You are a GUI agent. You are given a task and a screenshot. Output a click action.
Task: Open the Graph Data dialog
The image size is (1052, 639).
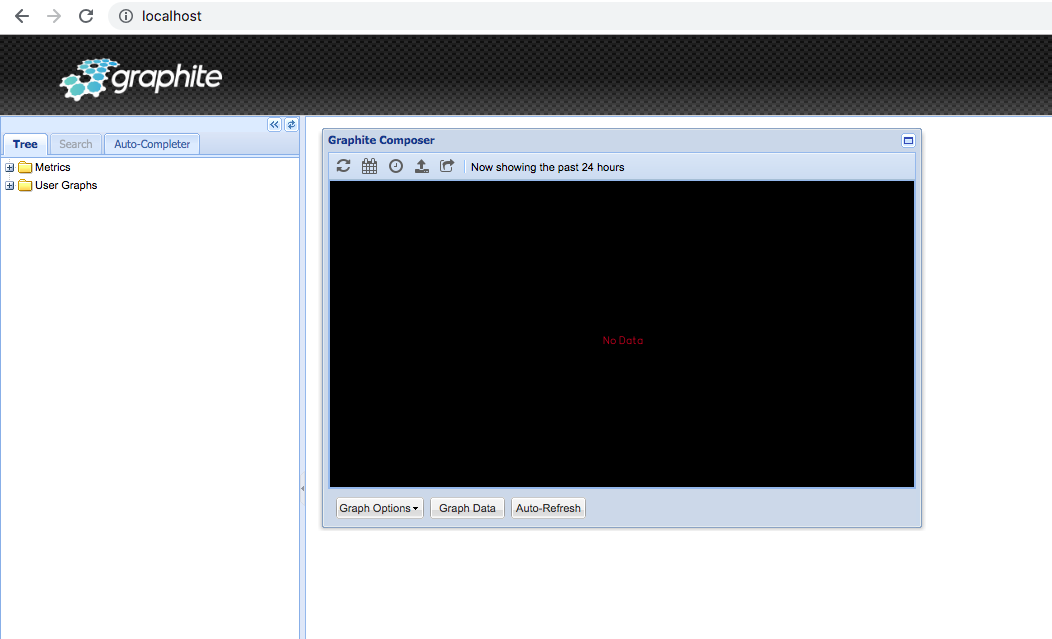(468, 508)
